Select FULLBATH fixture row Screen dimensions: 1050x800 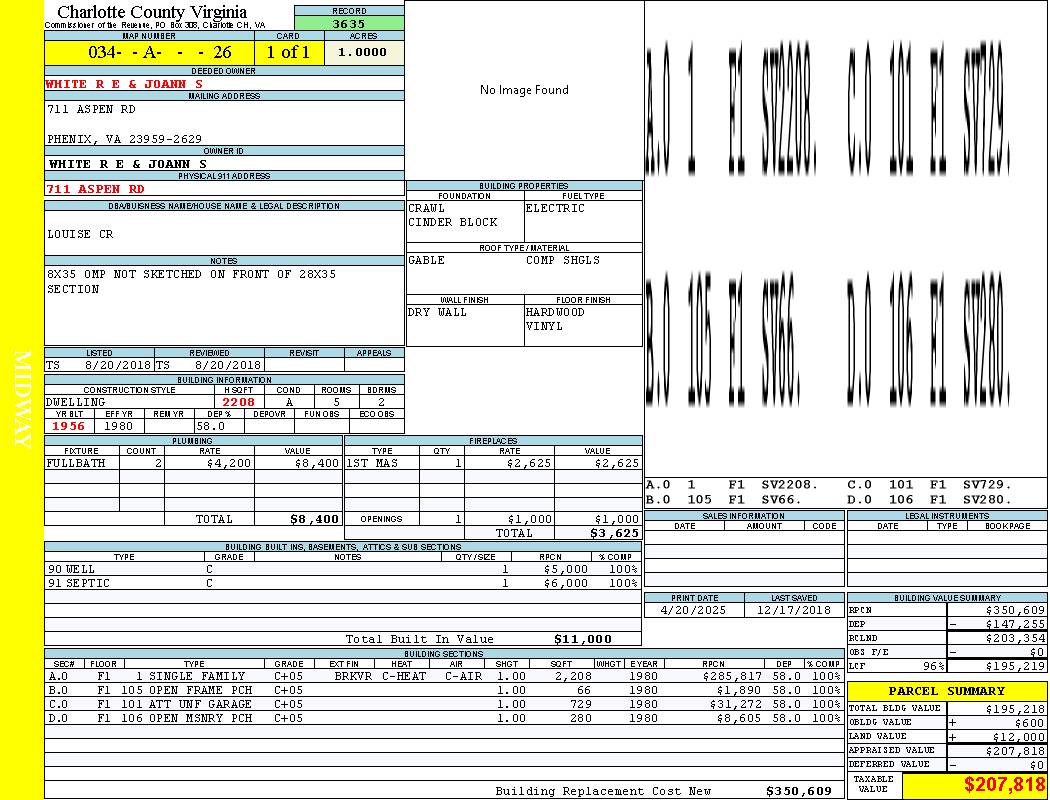pos(194,463)
